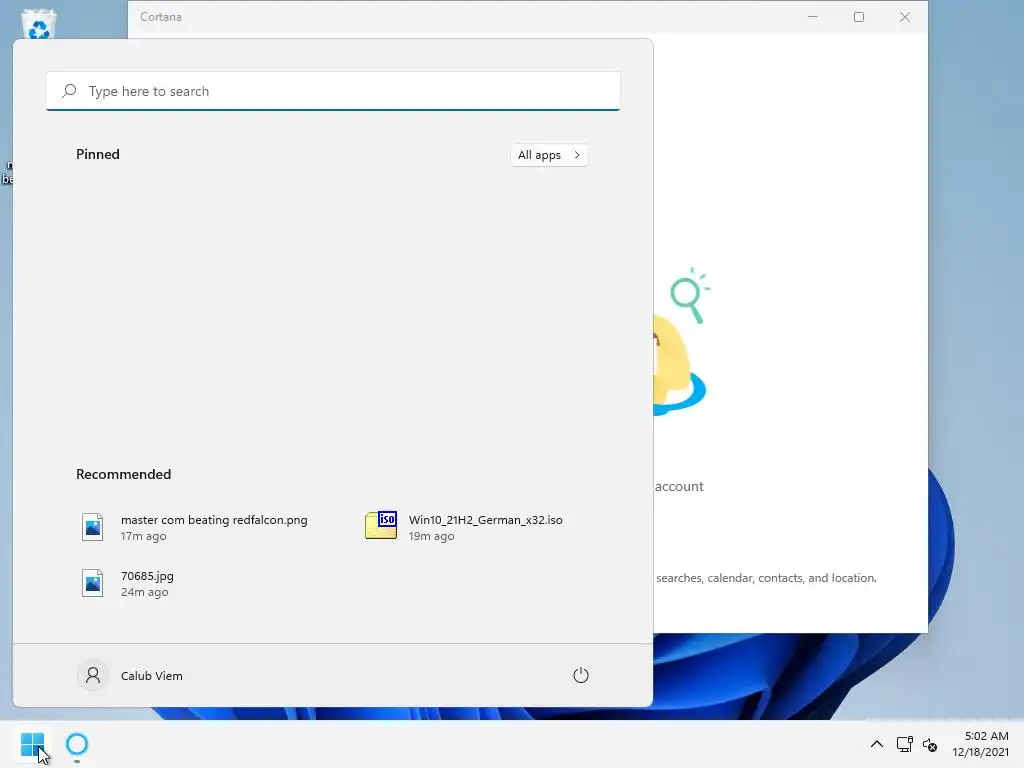1024x768 pixels.
Task: Click the Pinned section heading
Action: tap(98, 154)
